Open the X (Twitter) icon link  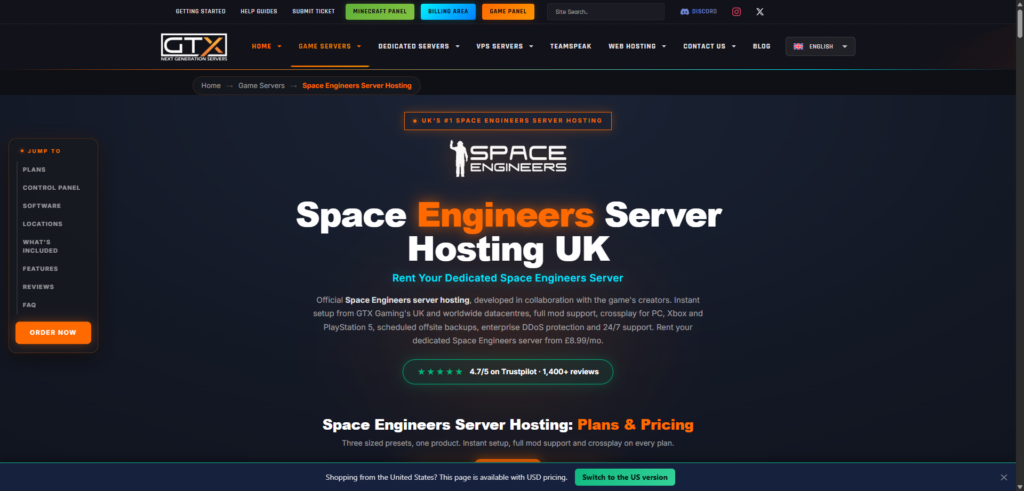[x=760, y=12]
